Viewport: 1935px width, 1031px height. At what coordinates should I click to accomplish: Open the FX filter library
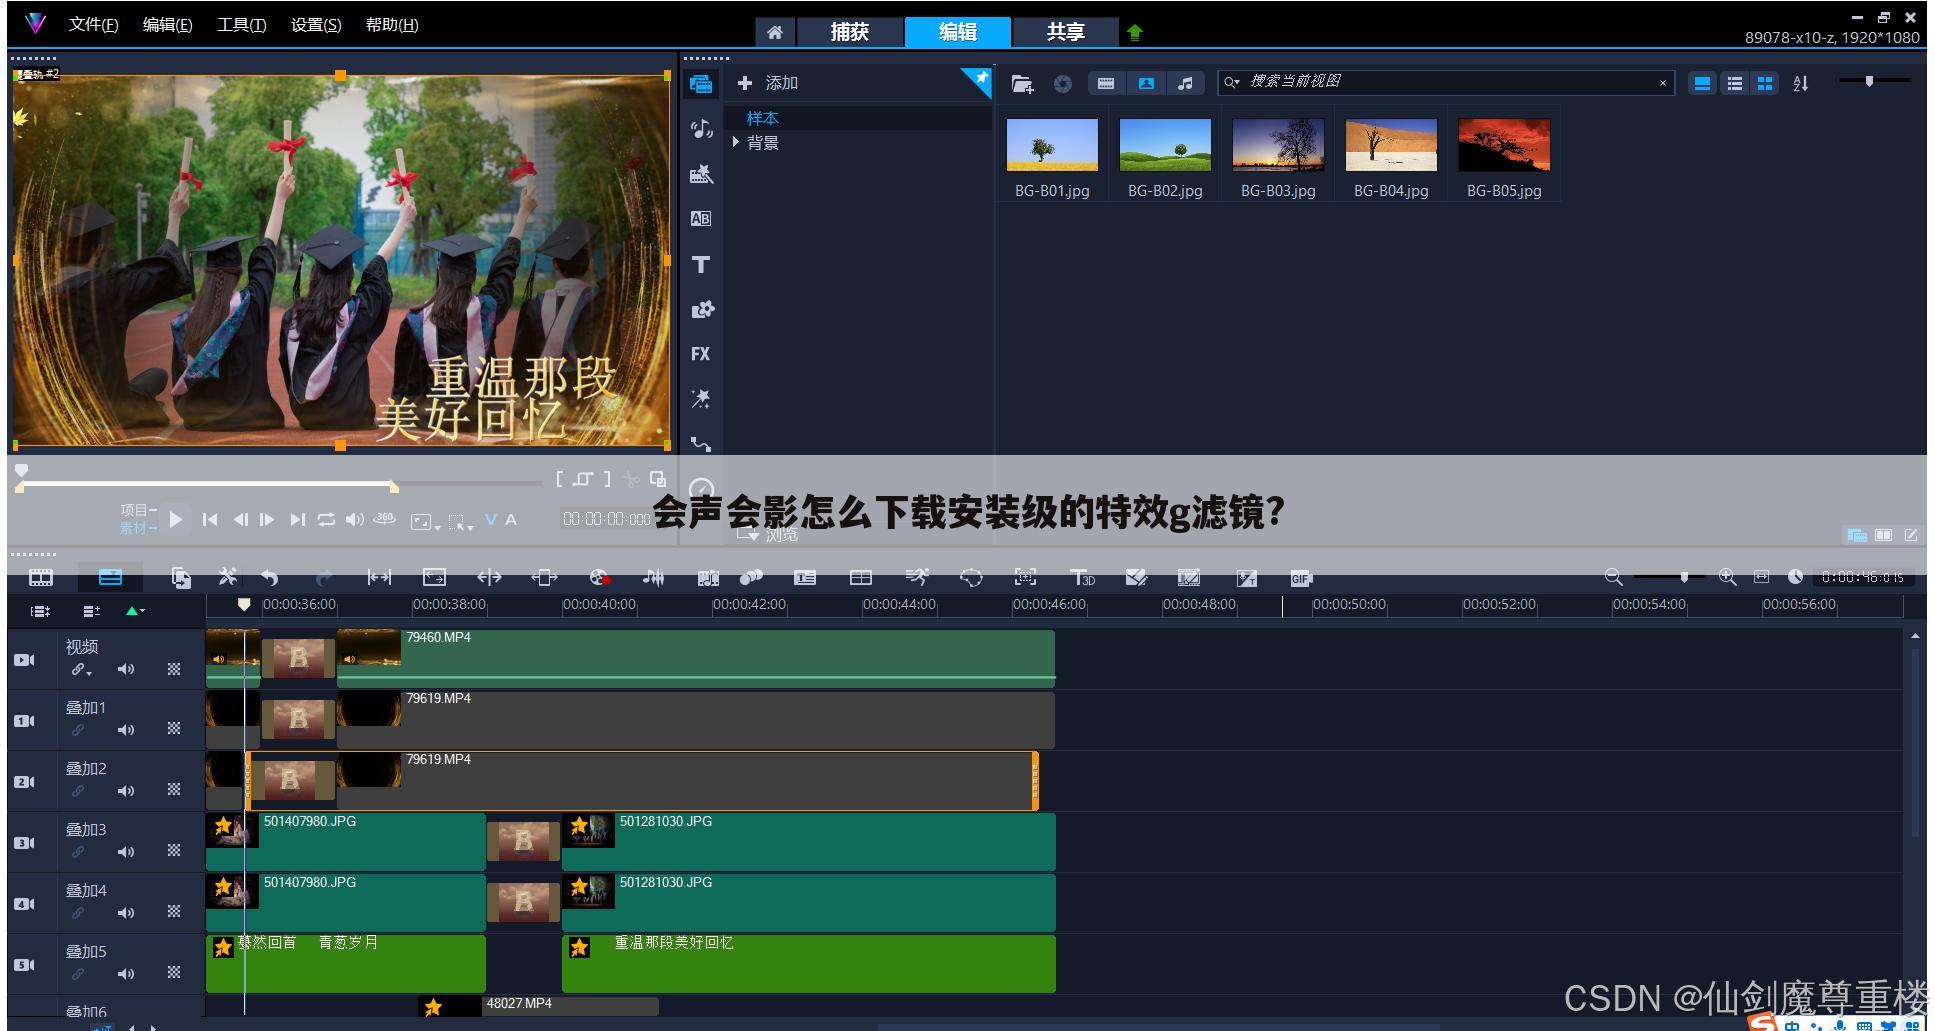click(700, 354)
